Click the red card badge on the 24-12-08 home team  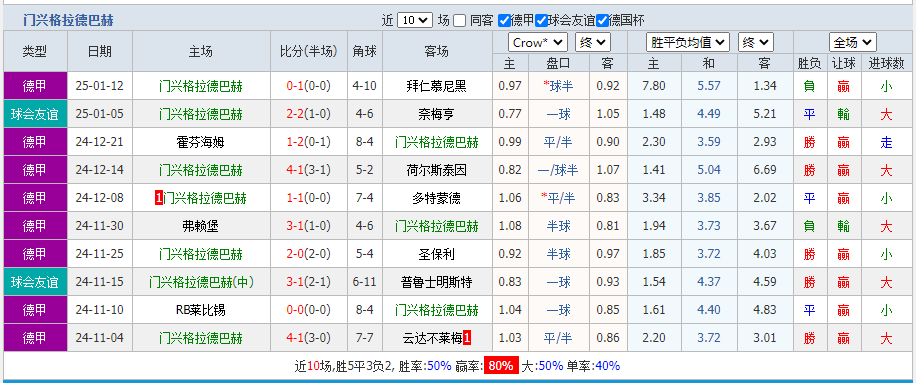pyautogui.click(x=158, y=198)
